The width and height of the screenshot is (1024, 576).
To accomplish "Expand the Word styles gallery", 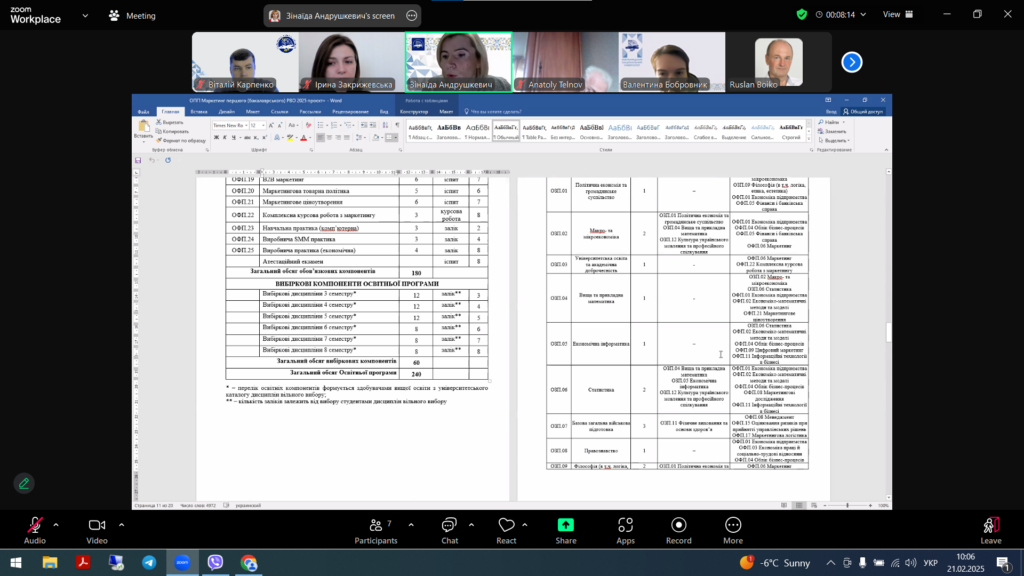I will (810, 138).
